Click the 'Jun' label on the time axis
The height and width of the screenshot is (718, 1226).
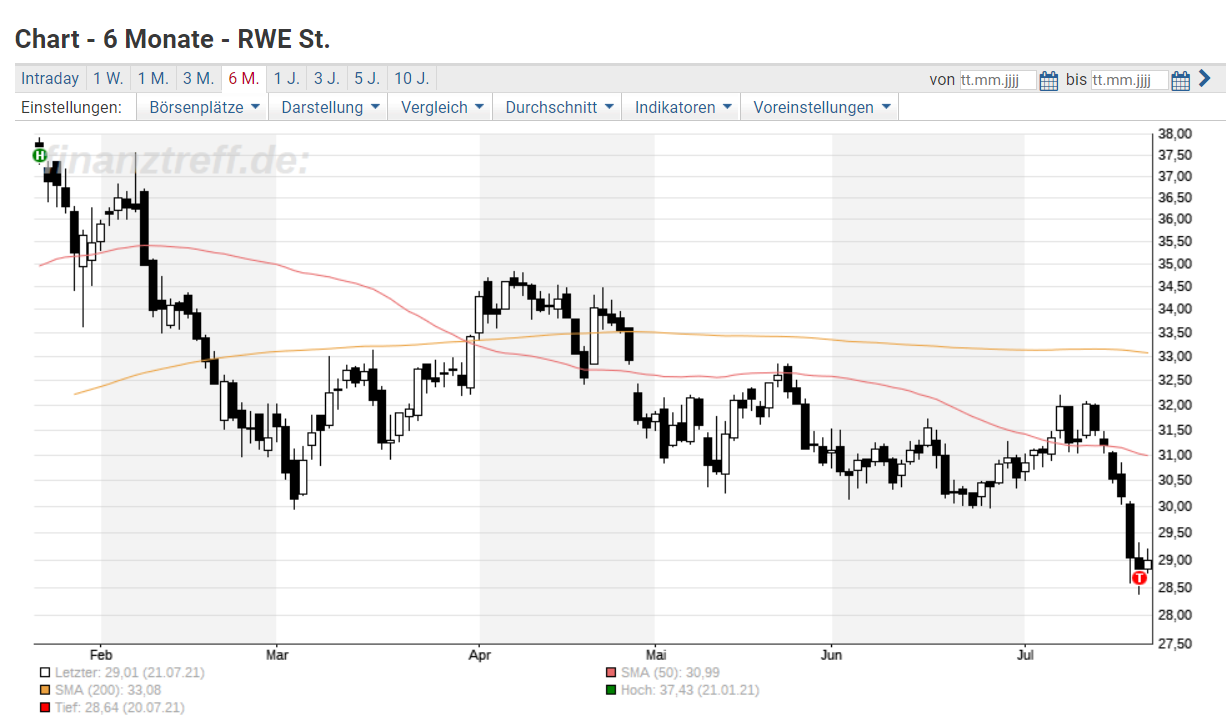pos(832,656)
